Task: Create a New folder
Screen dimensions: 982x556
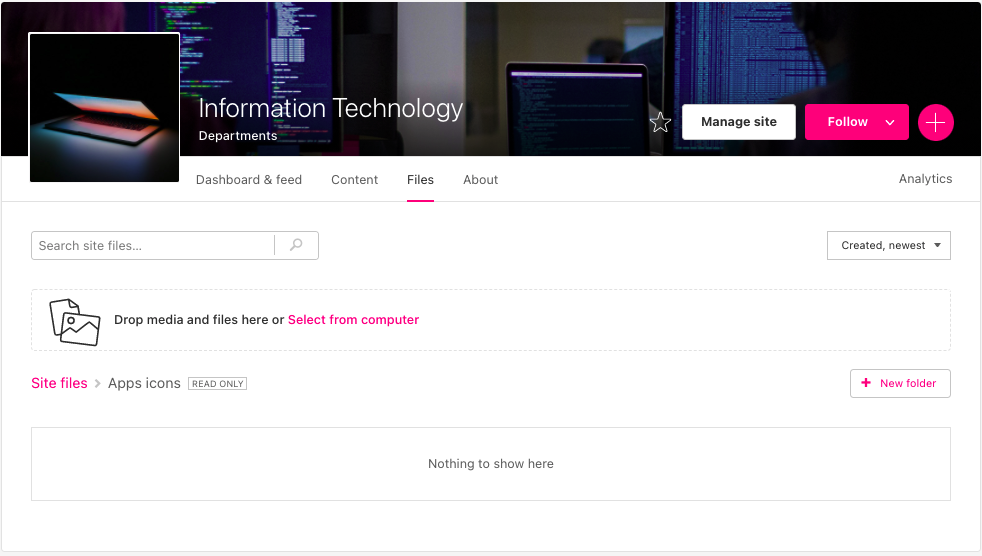Action: 899,383
